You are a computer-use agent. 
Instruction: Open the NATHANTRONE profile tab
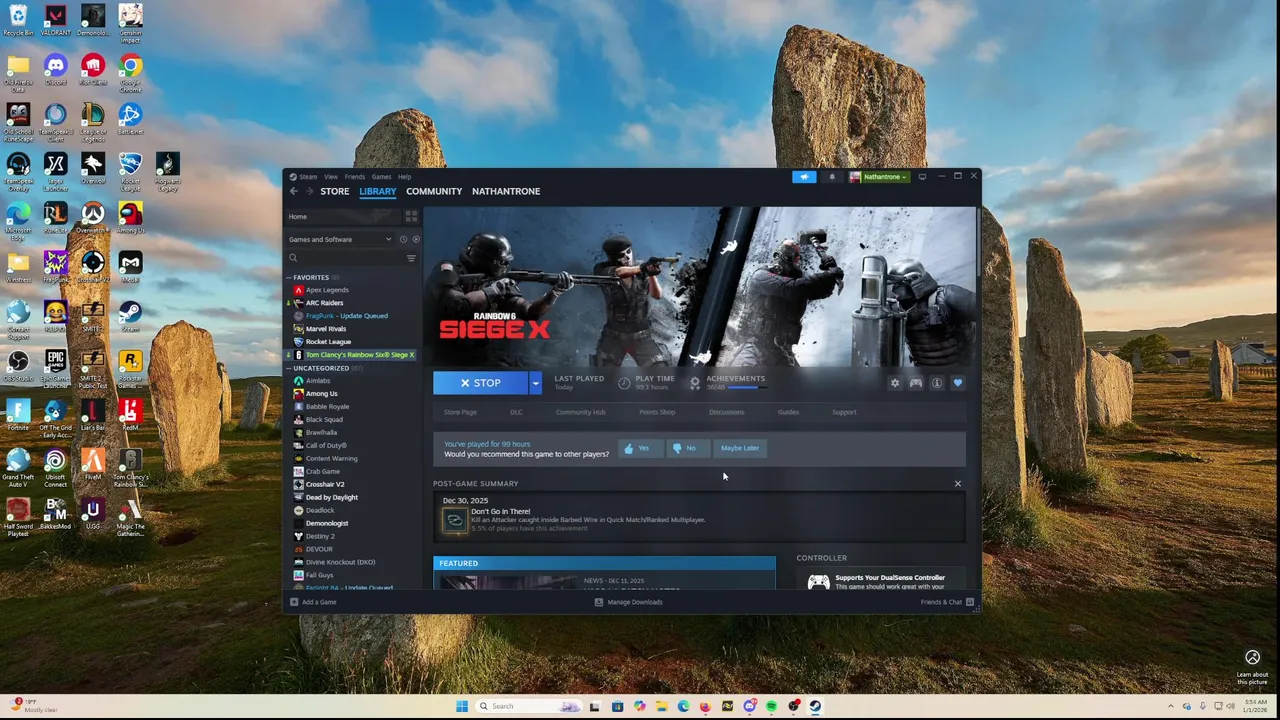(506, 191)
